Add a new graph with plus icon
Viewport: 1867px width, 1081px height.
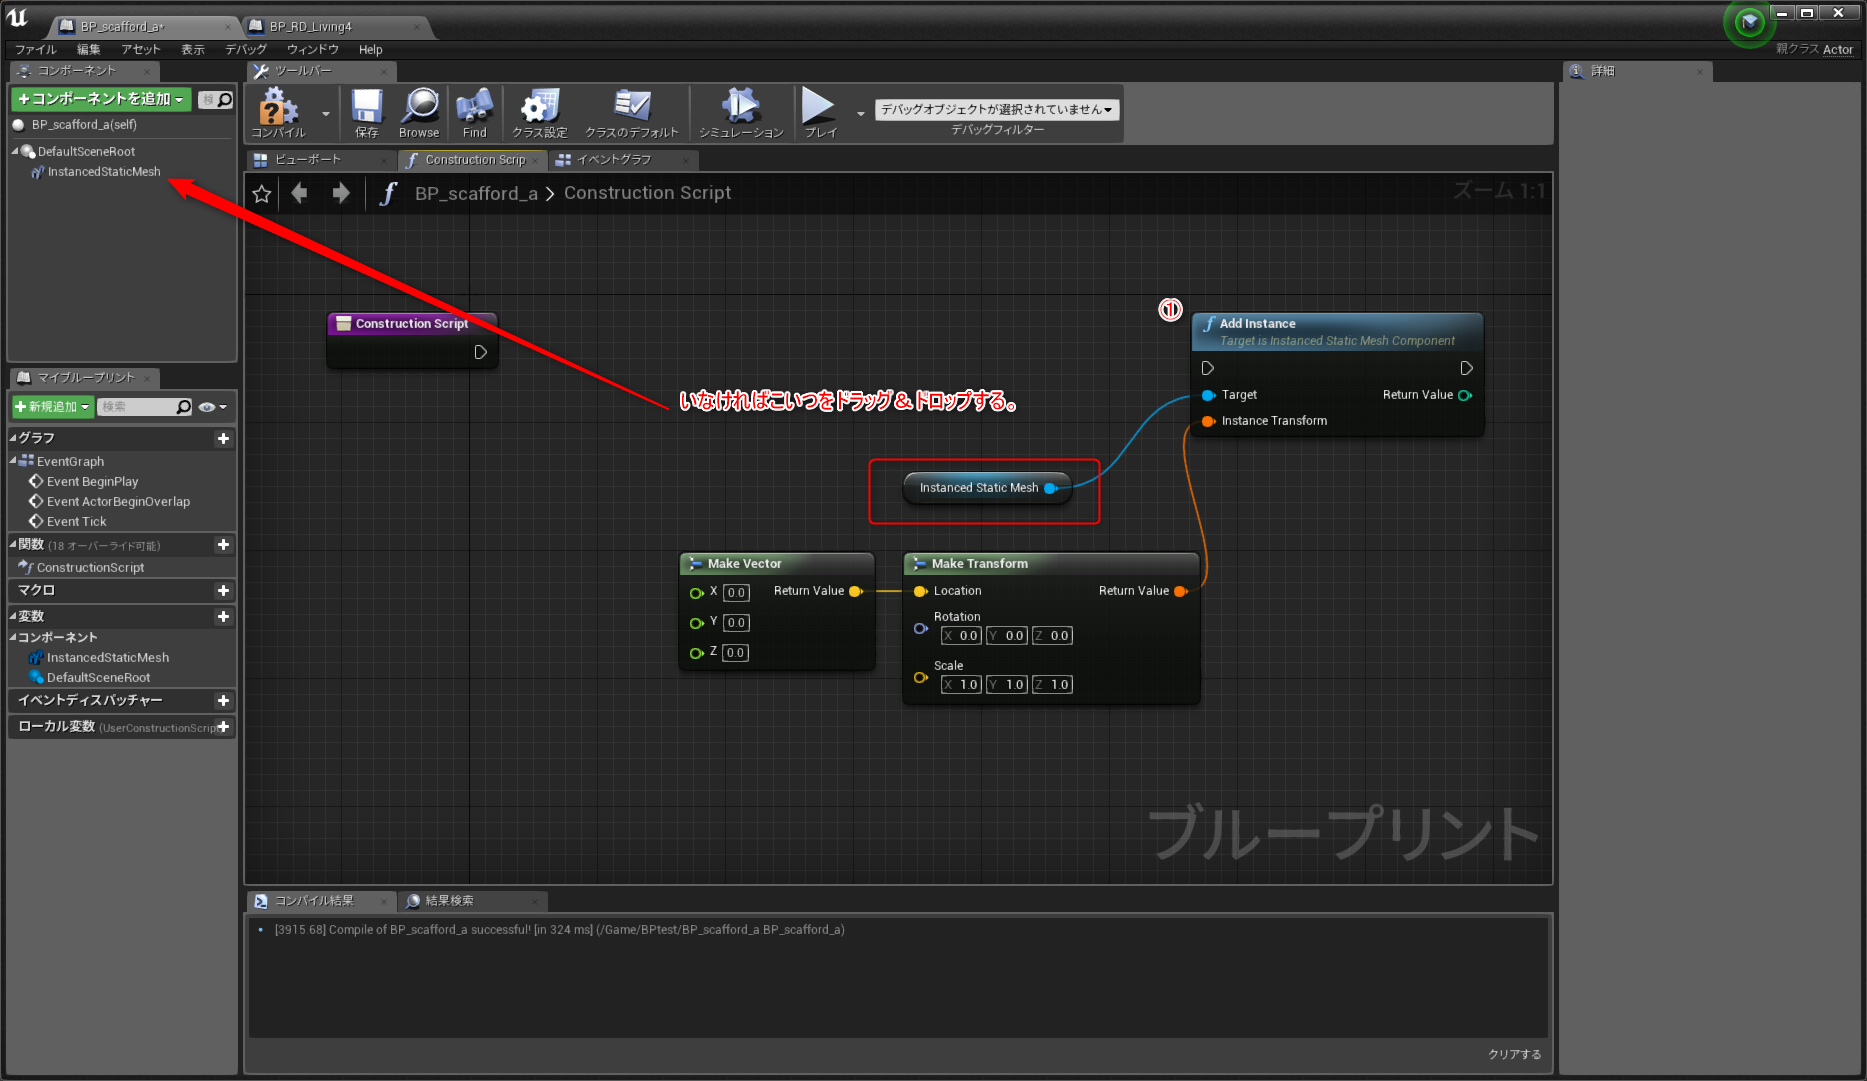223,438
